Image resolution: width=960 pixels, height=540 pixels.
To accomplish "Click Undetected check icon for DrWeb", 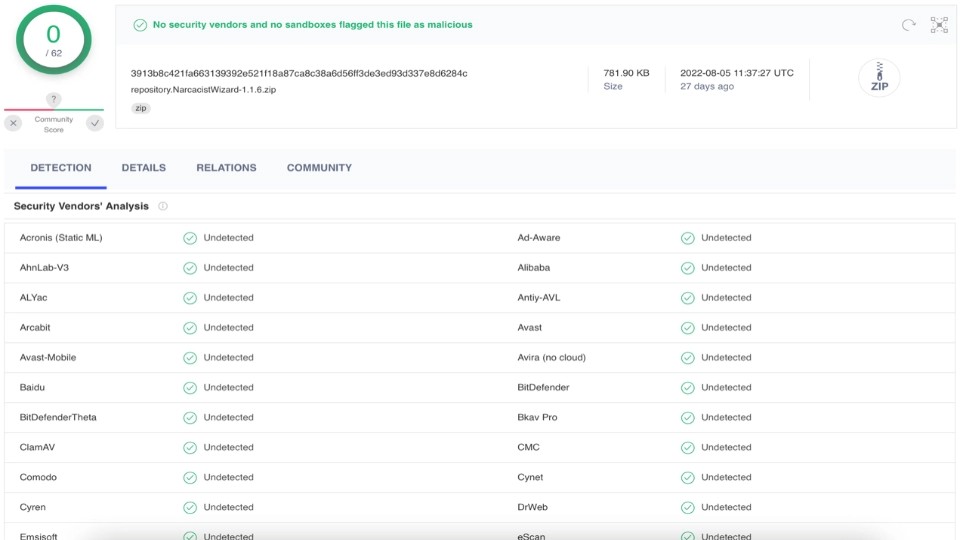I will click(x=688, y=508).
